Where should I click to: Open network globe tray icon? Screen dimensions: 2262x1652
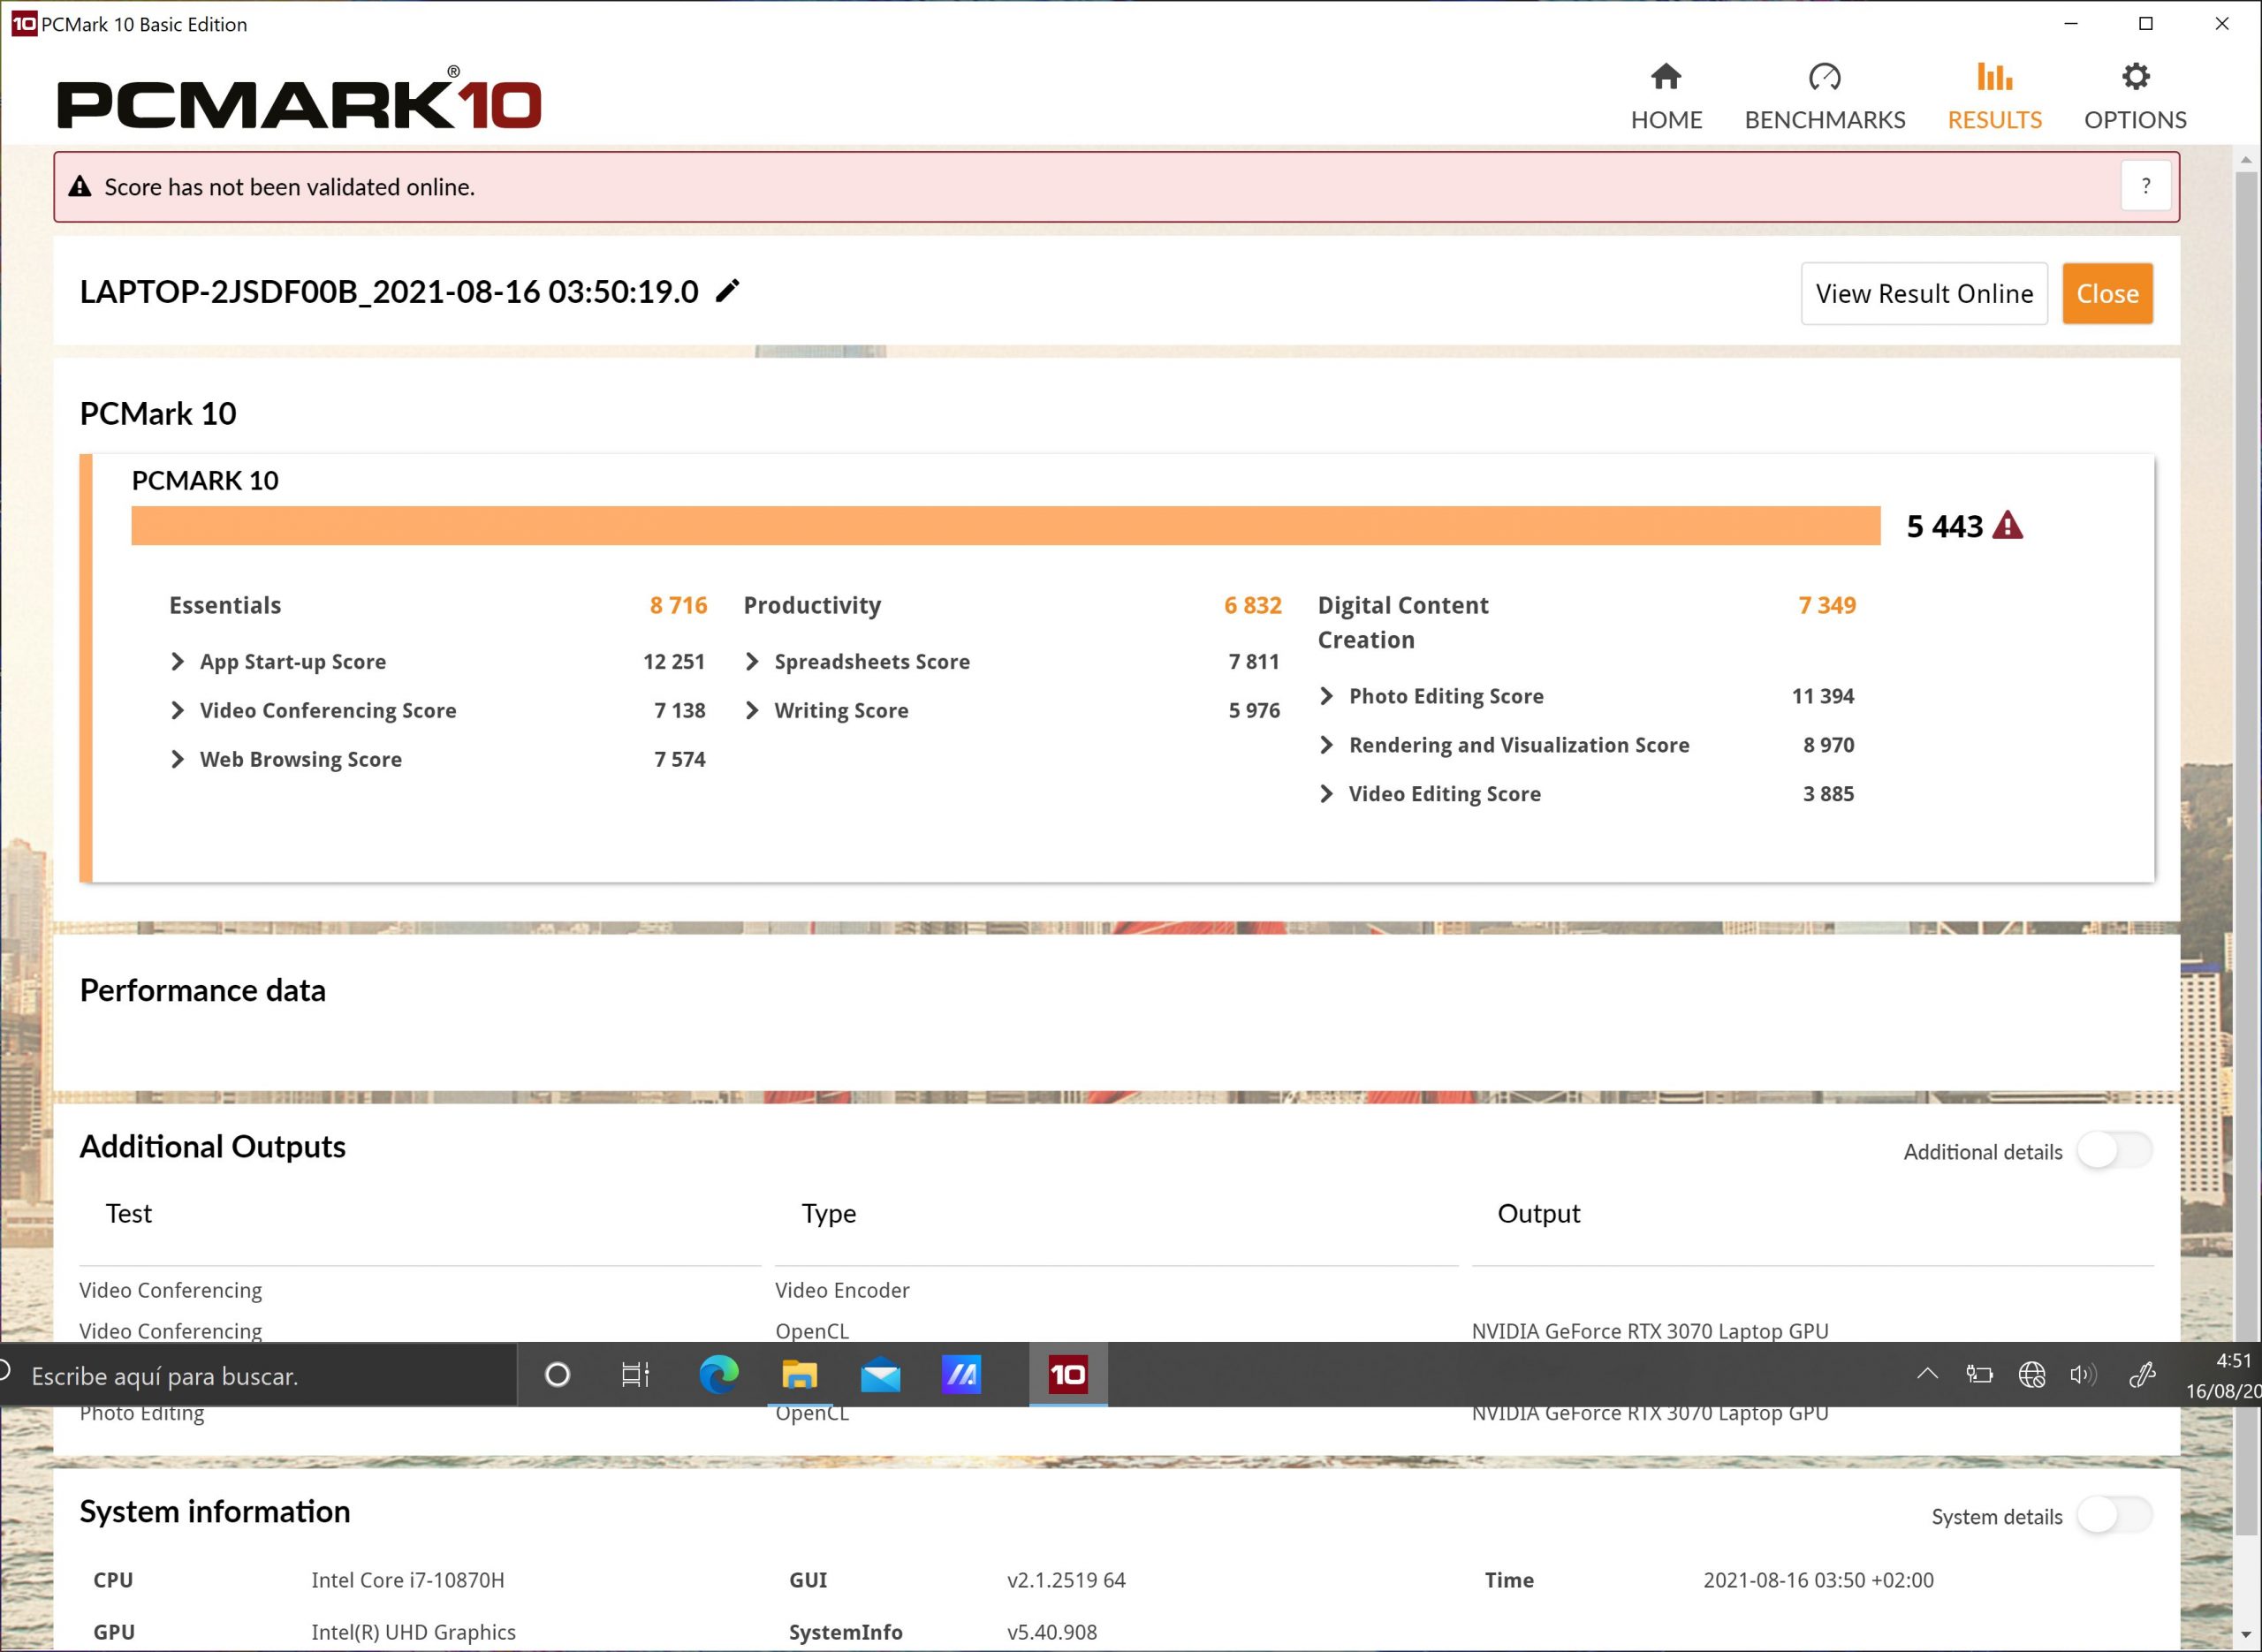click(x=2031, y=1374)
